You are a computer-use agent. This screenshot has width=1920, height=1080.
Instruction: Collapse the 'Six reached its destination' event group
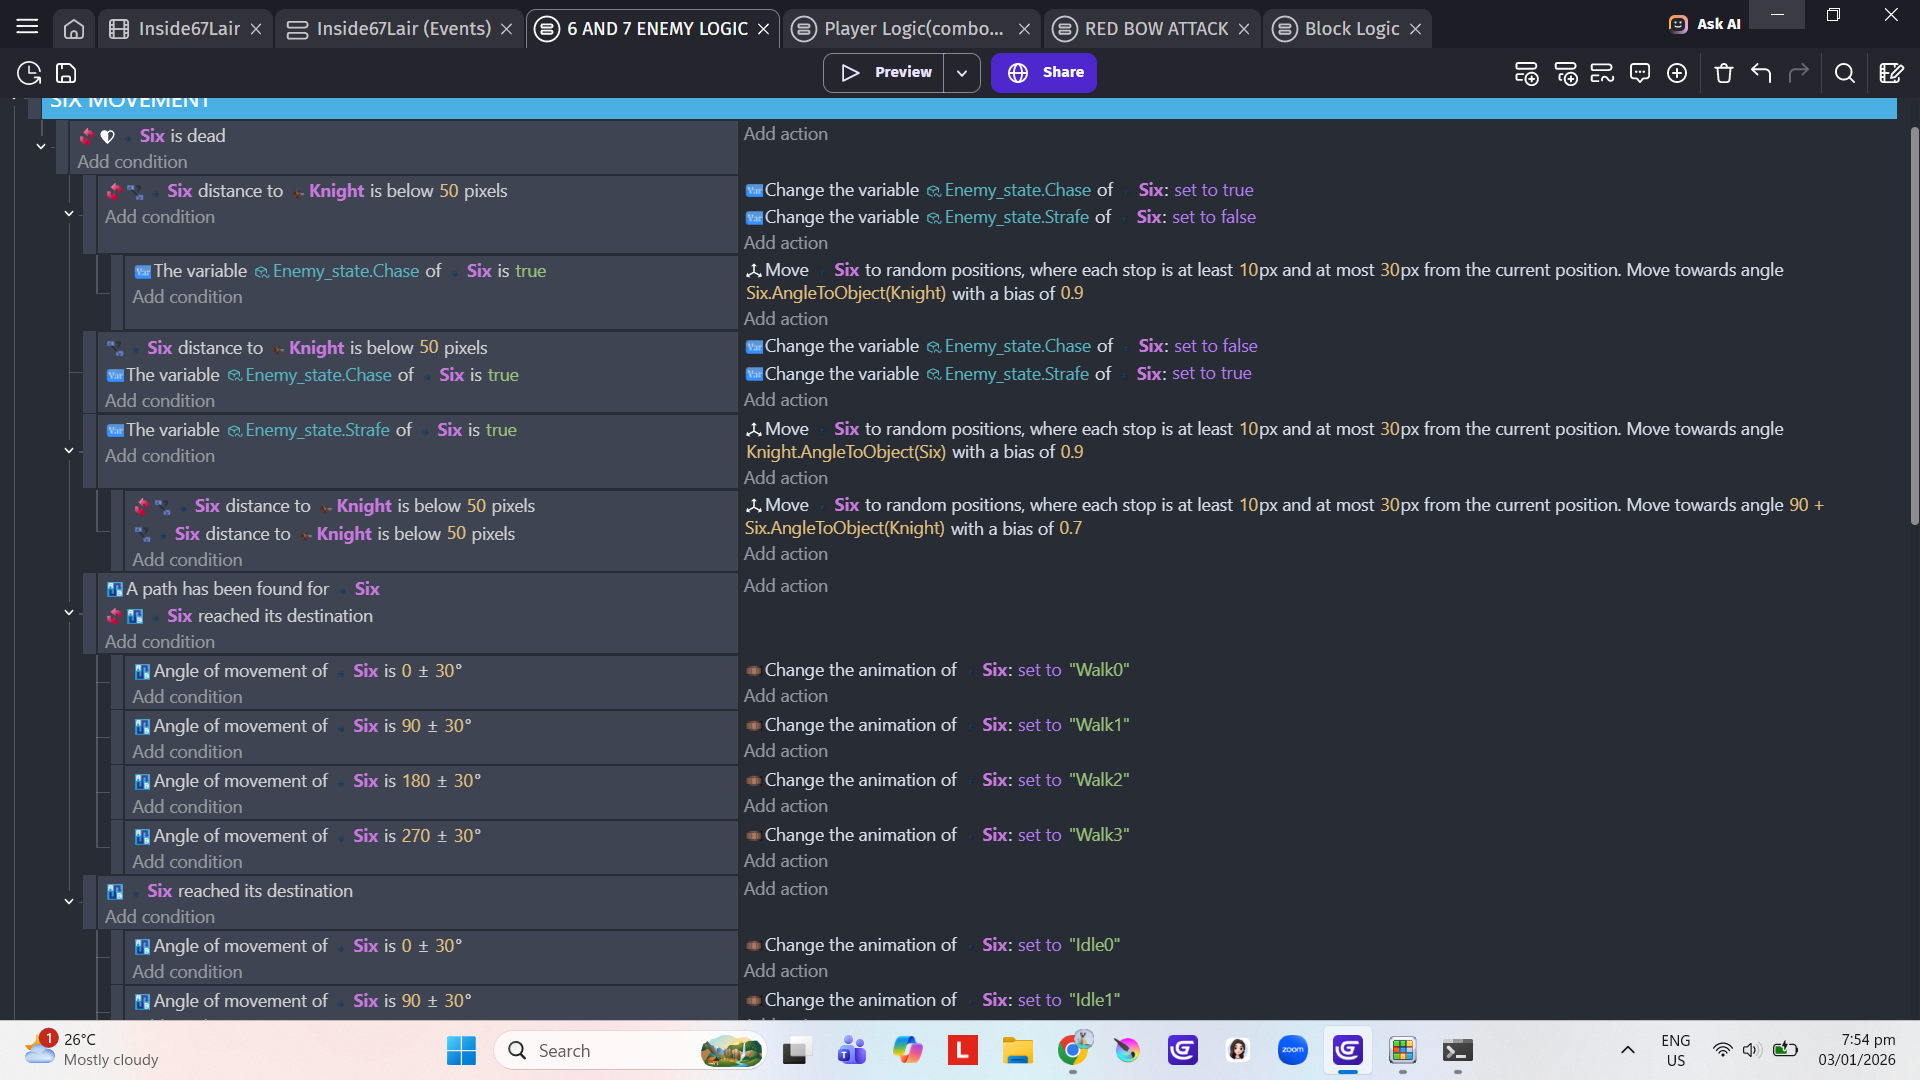tap(69, 901)
